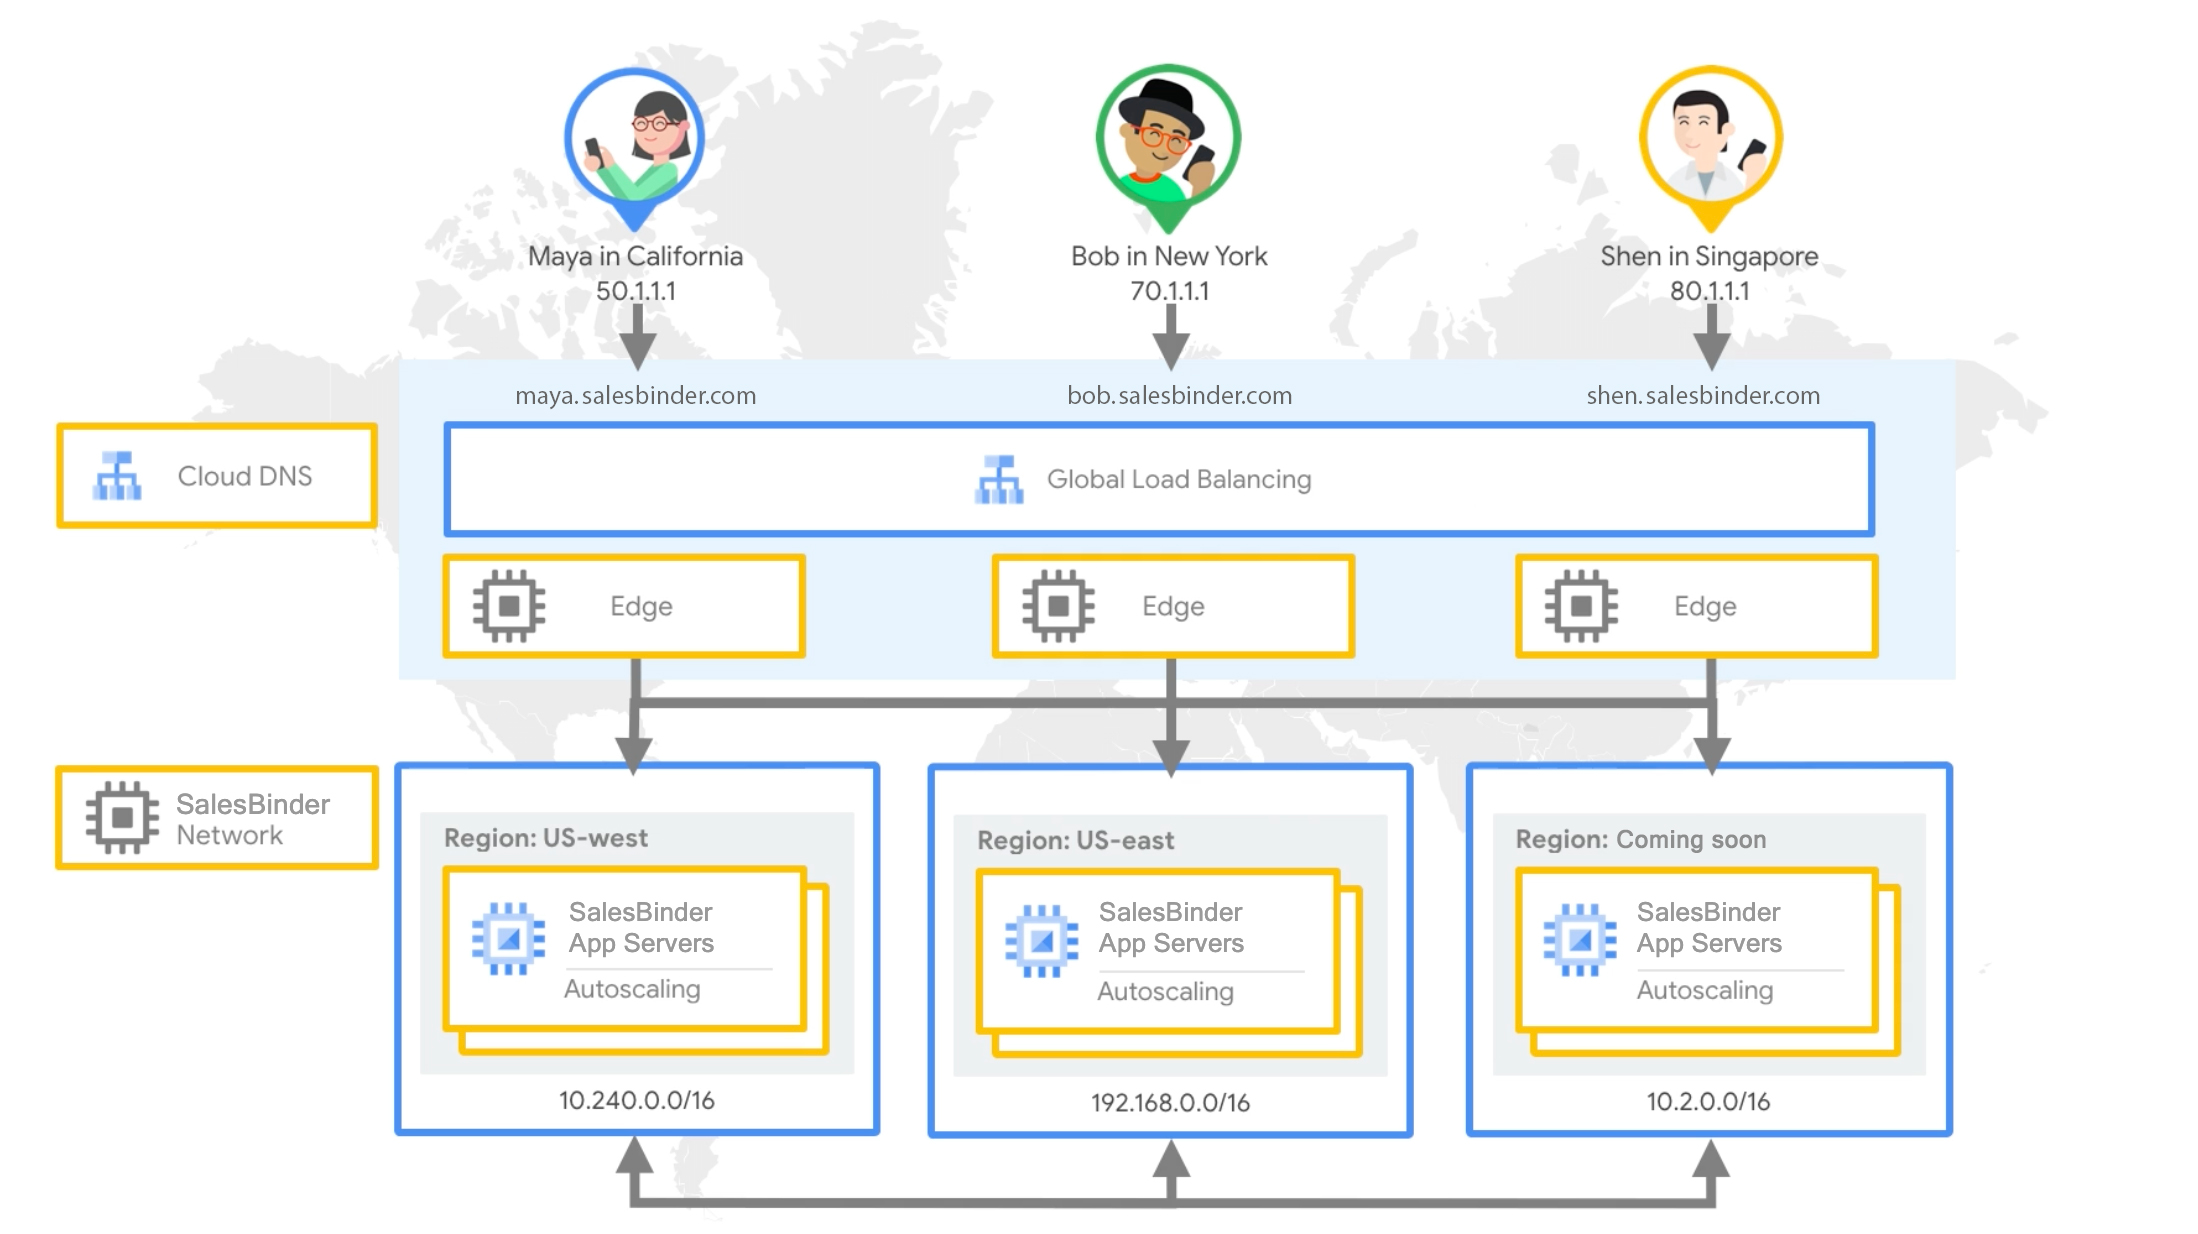Viewport: 2198px width, 1234px height.
Task: Click the blue compute icon in US-west region
Action: click(508, 939)
